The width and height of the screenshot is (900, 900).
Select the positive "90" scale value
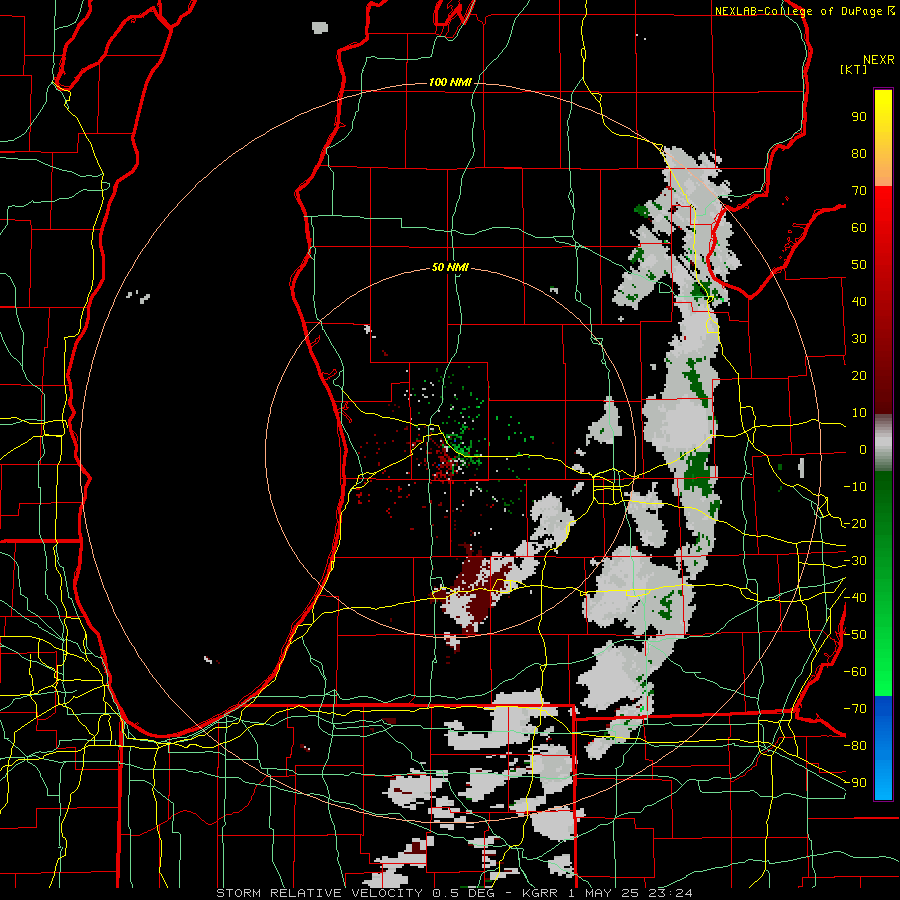[859, 117]
